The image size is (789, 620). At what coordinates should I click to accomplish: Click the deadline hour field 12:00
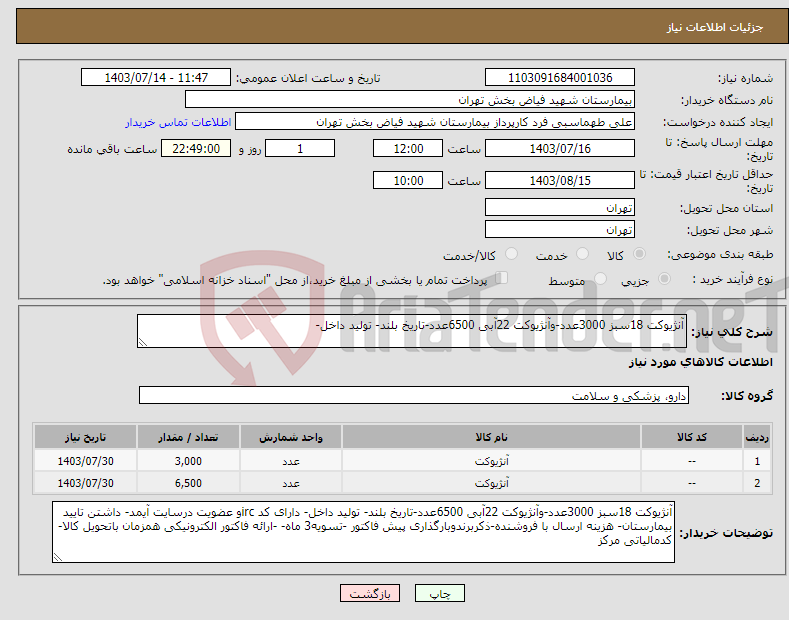[x=408, y=148]
